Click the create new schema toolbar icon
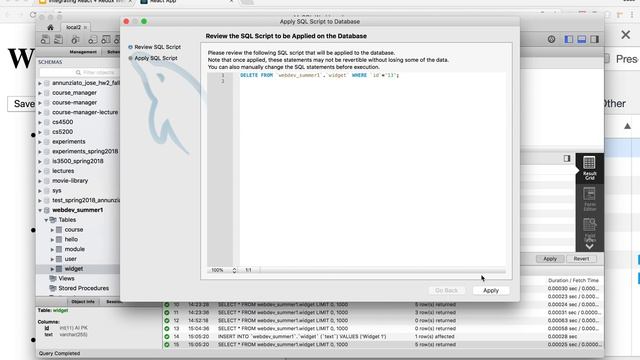This screenshot has height=360, width=640. [x=93, y=39]
